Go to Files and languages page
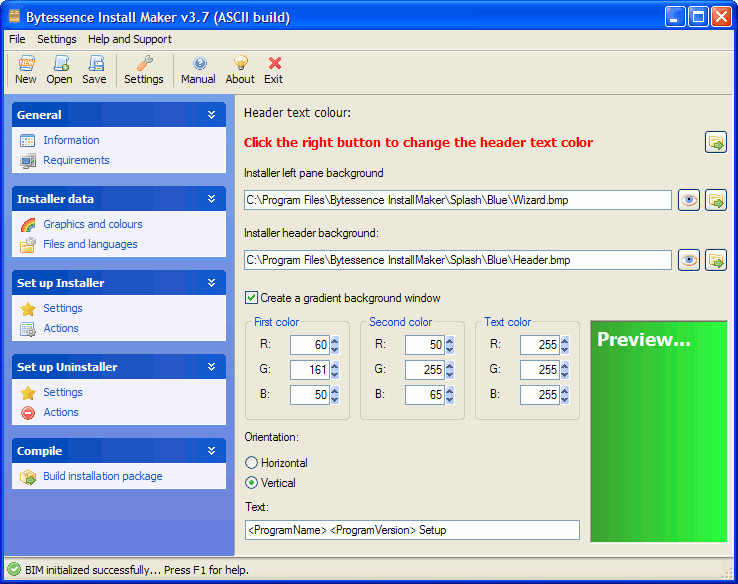 [x=90, y=245]
